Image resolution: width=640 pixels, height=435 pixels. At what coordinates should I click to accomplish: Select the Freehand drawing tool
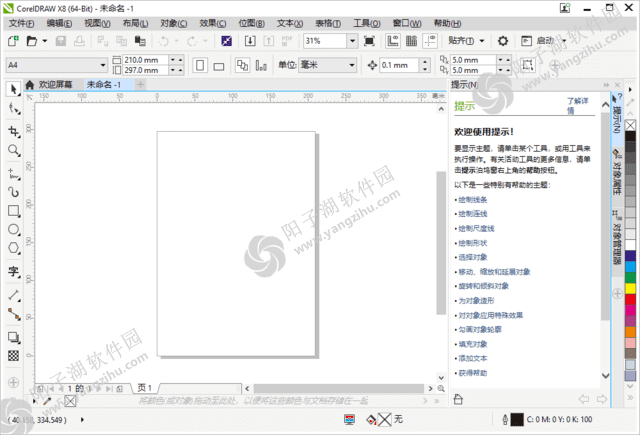pyautogui.click(x=14, y=173)
